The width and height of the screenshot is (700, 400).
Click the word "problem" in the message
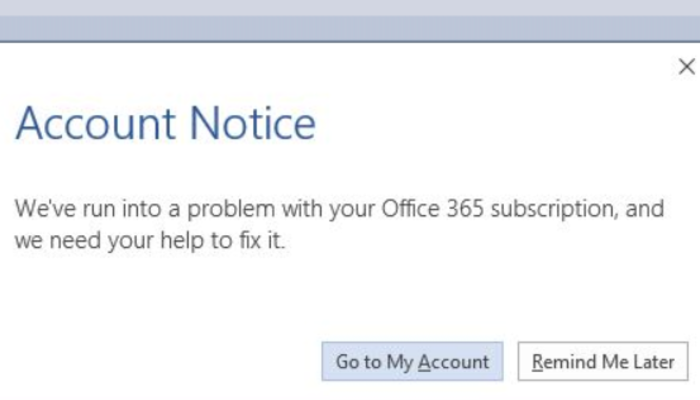pyautogui.click(x=231, y=210)
